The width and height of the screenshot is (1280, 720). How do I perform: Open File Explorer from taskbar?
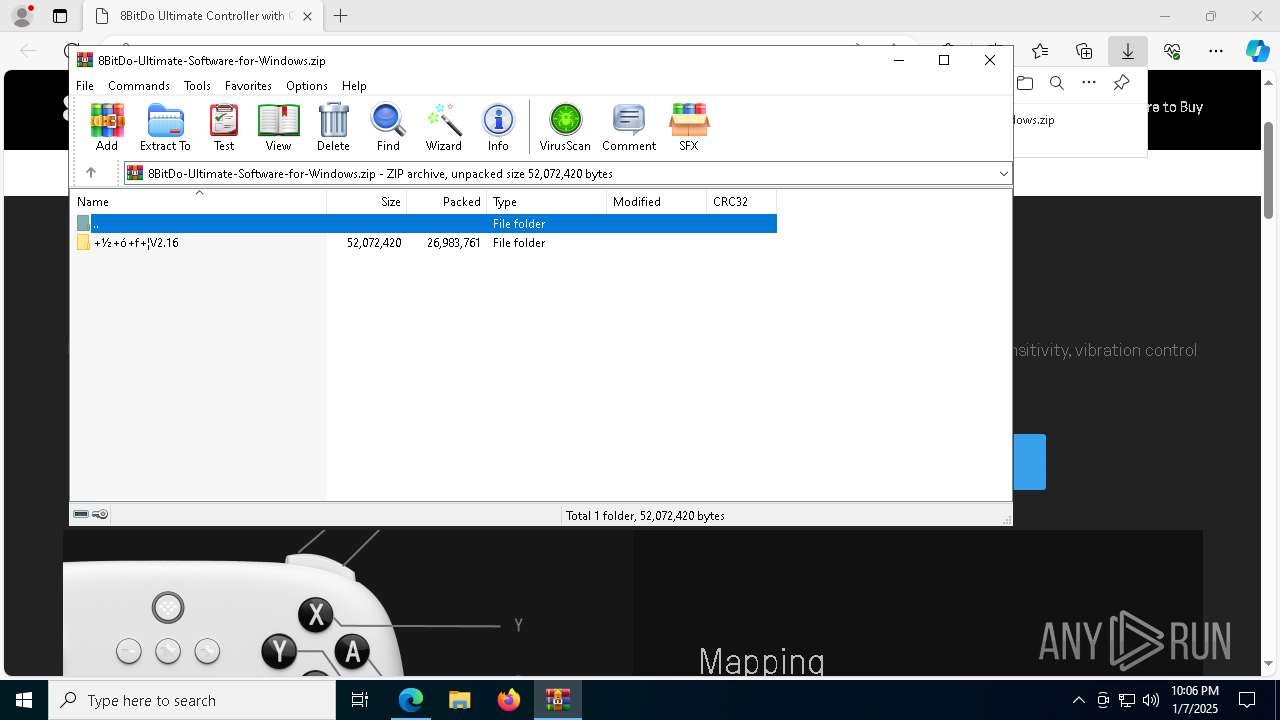460,700
